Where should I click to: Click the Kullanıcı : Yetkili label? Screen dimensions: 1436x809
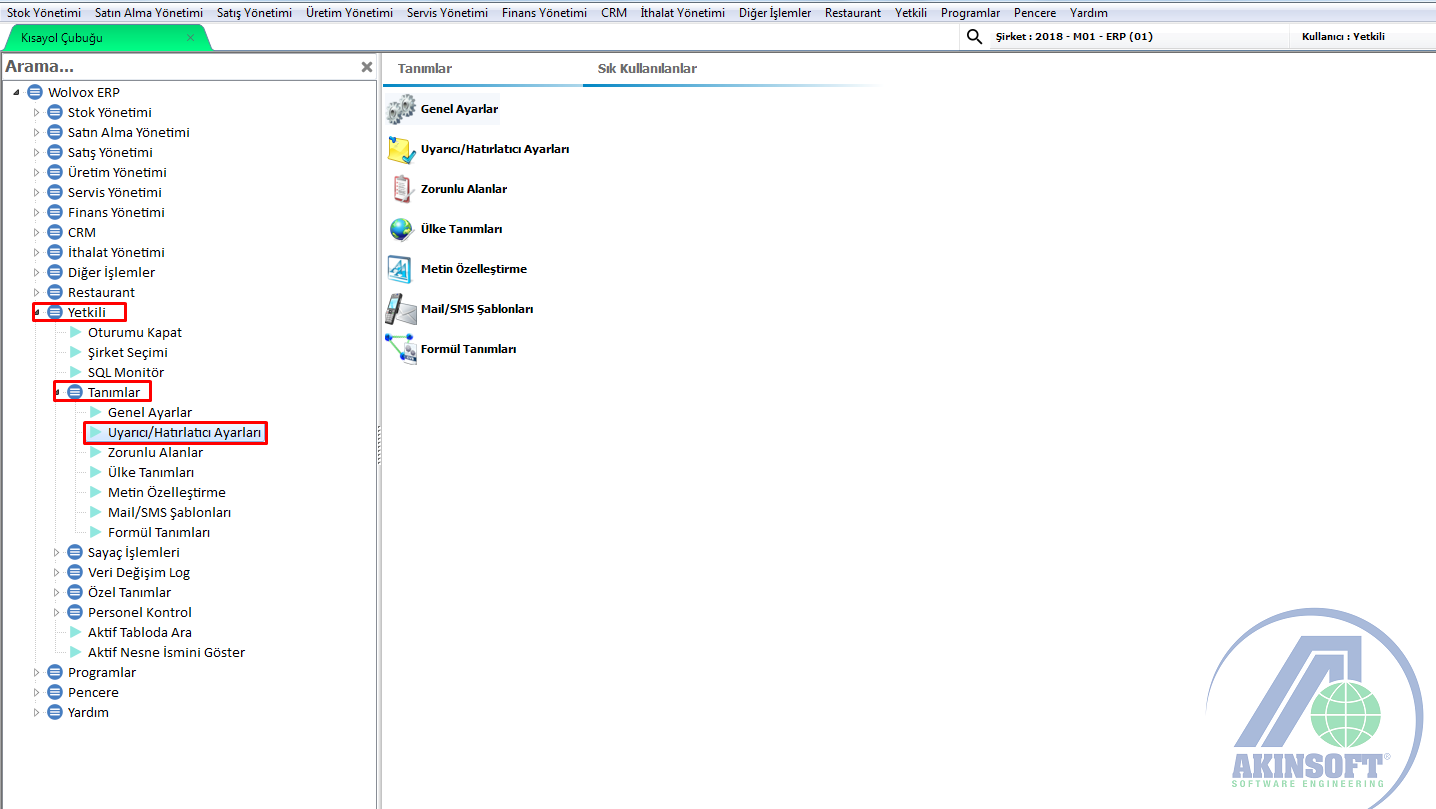point(1343,37)
